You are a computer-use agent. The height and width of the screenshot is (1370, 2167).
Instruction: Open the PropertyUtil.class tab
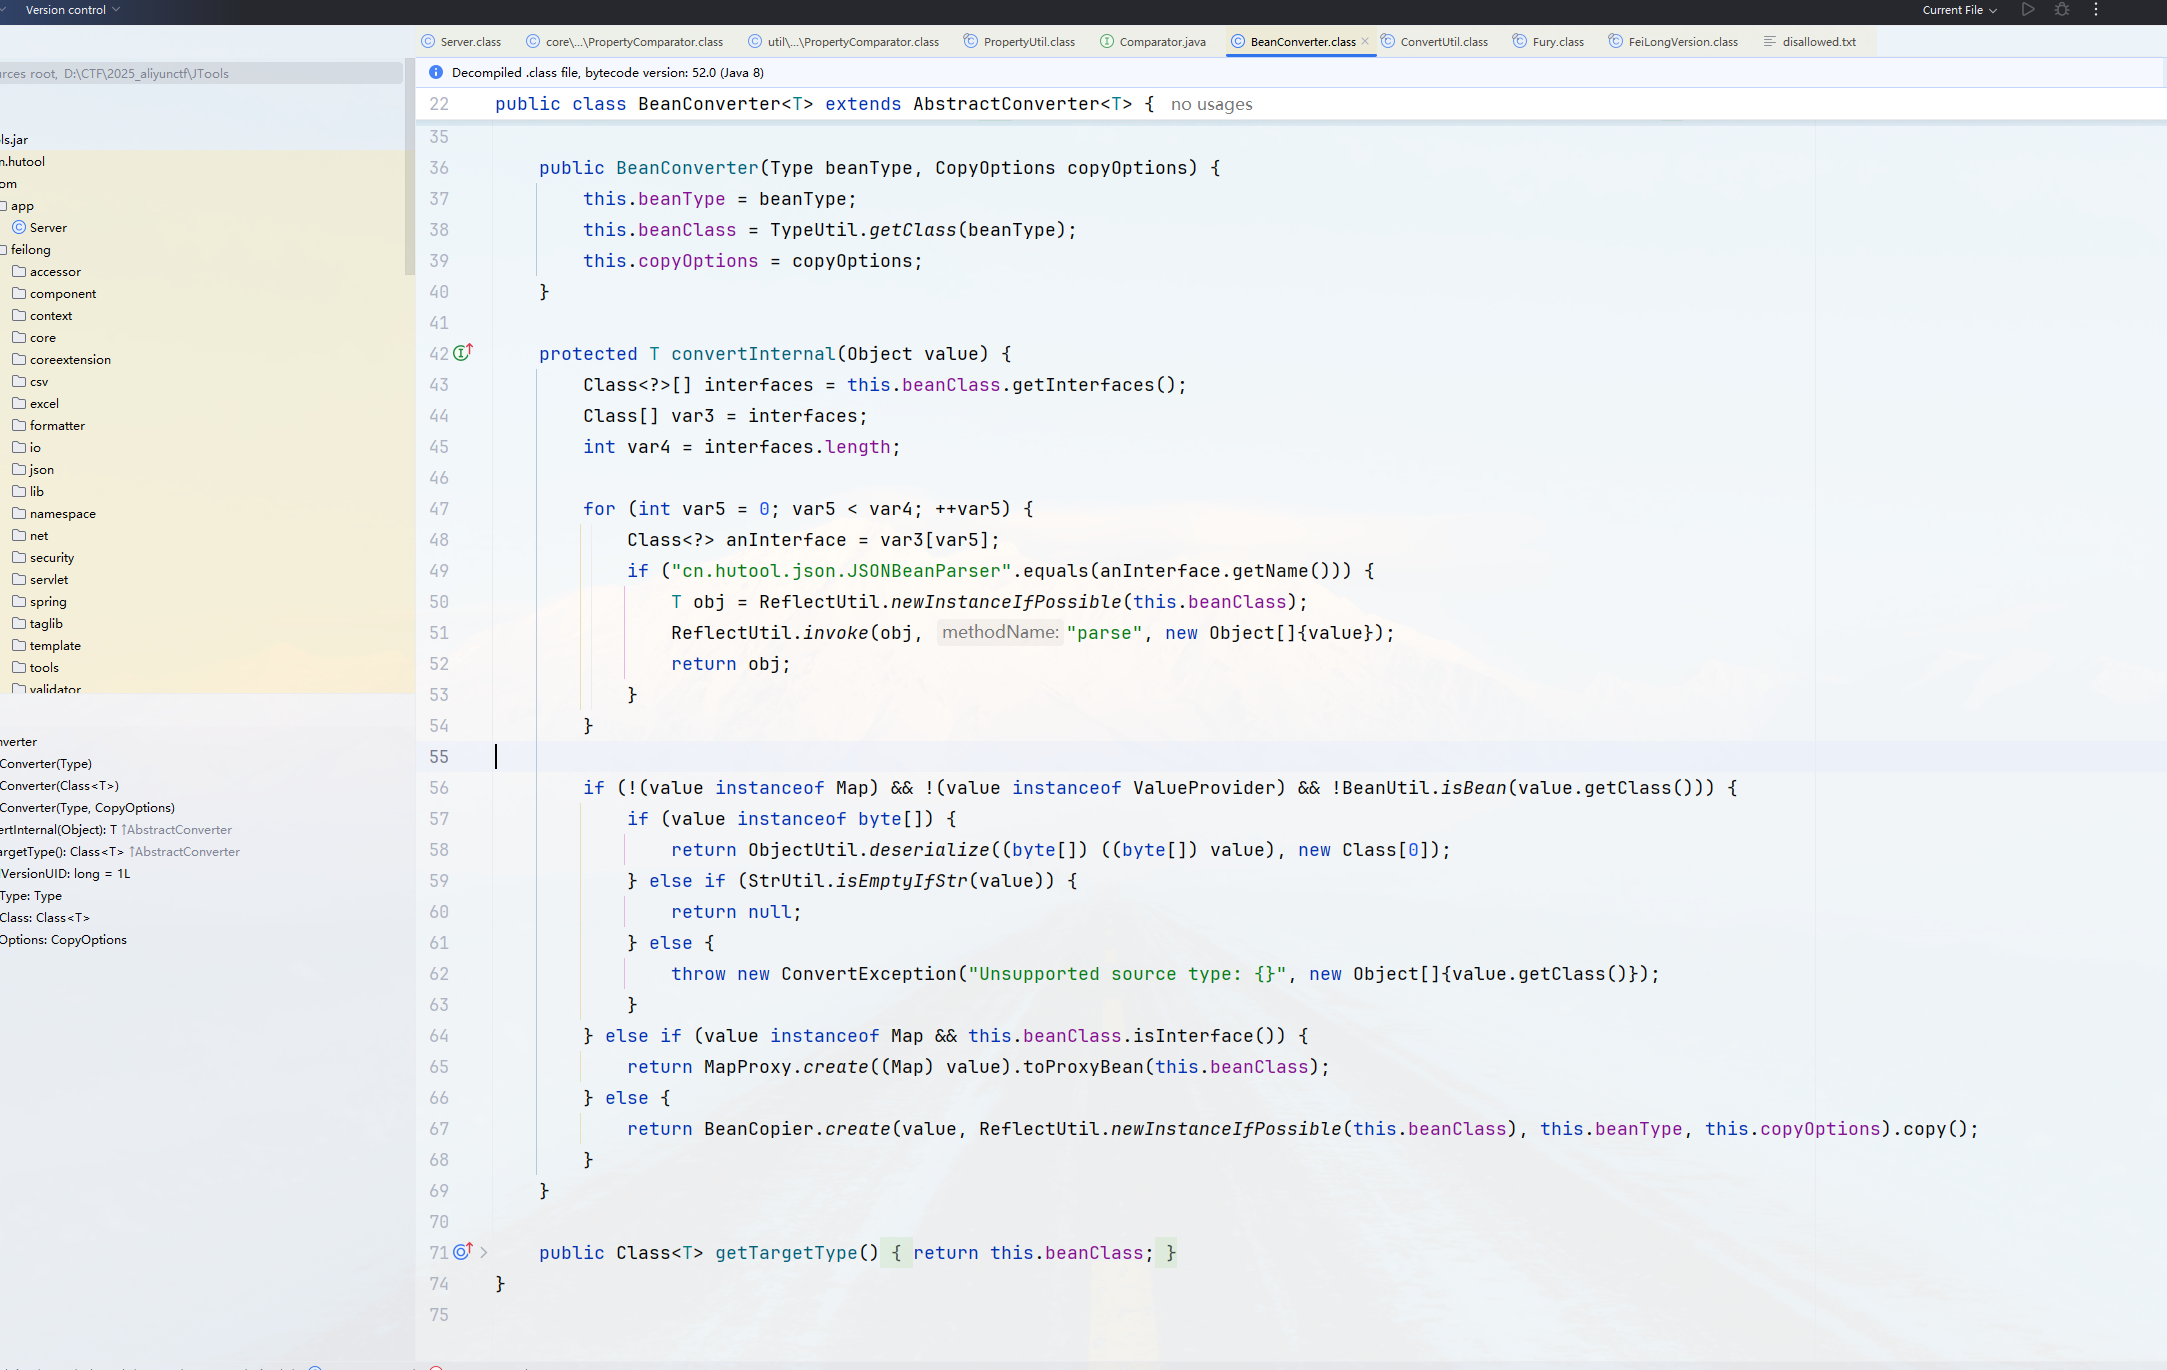tap(1019, 41)
